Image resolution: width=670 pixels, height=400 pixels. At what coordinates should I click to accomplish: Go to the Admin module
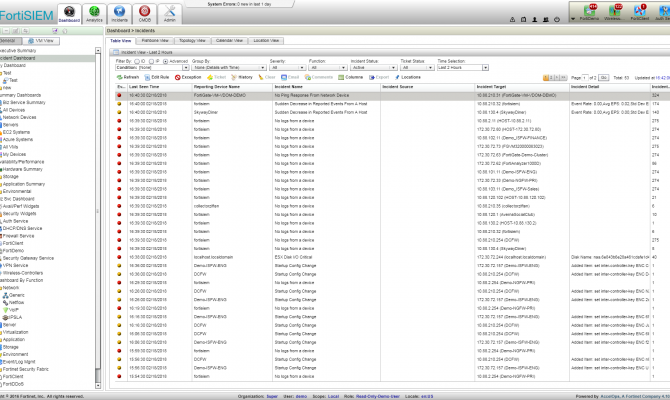click(x=170, y=12)
